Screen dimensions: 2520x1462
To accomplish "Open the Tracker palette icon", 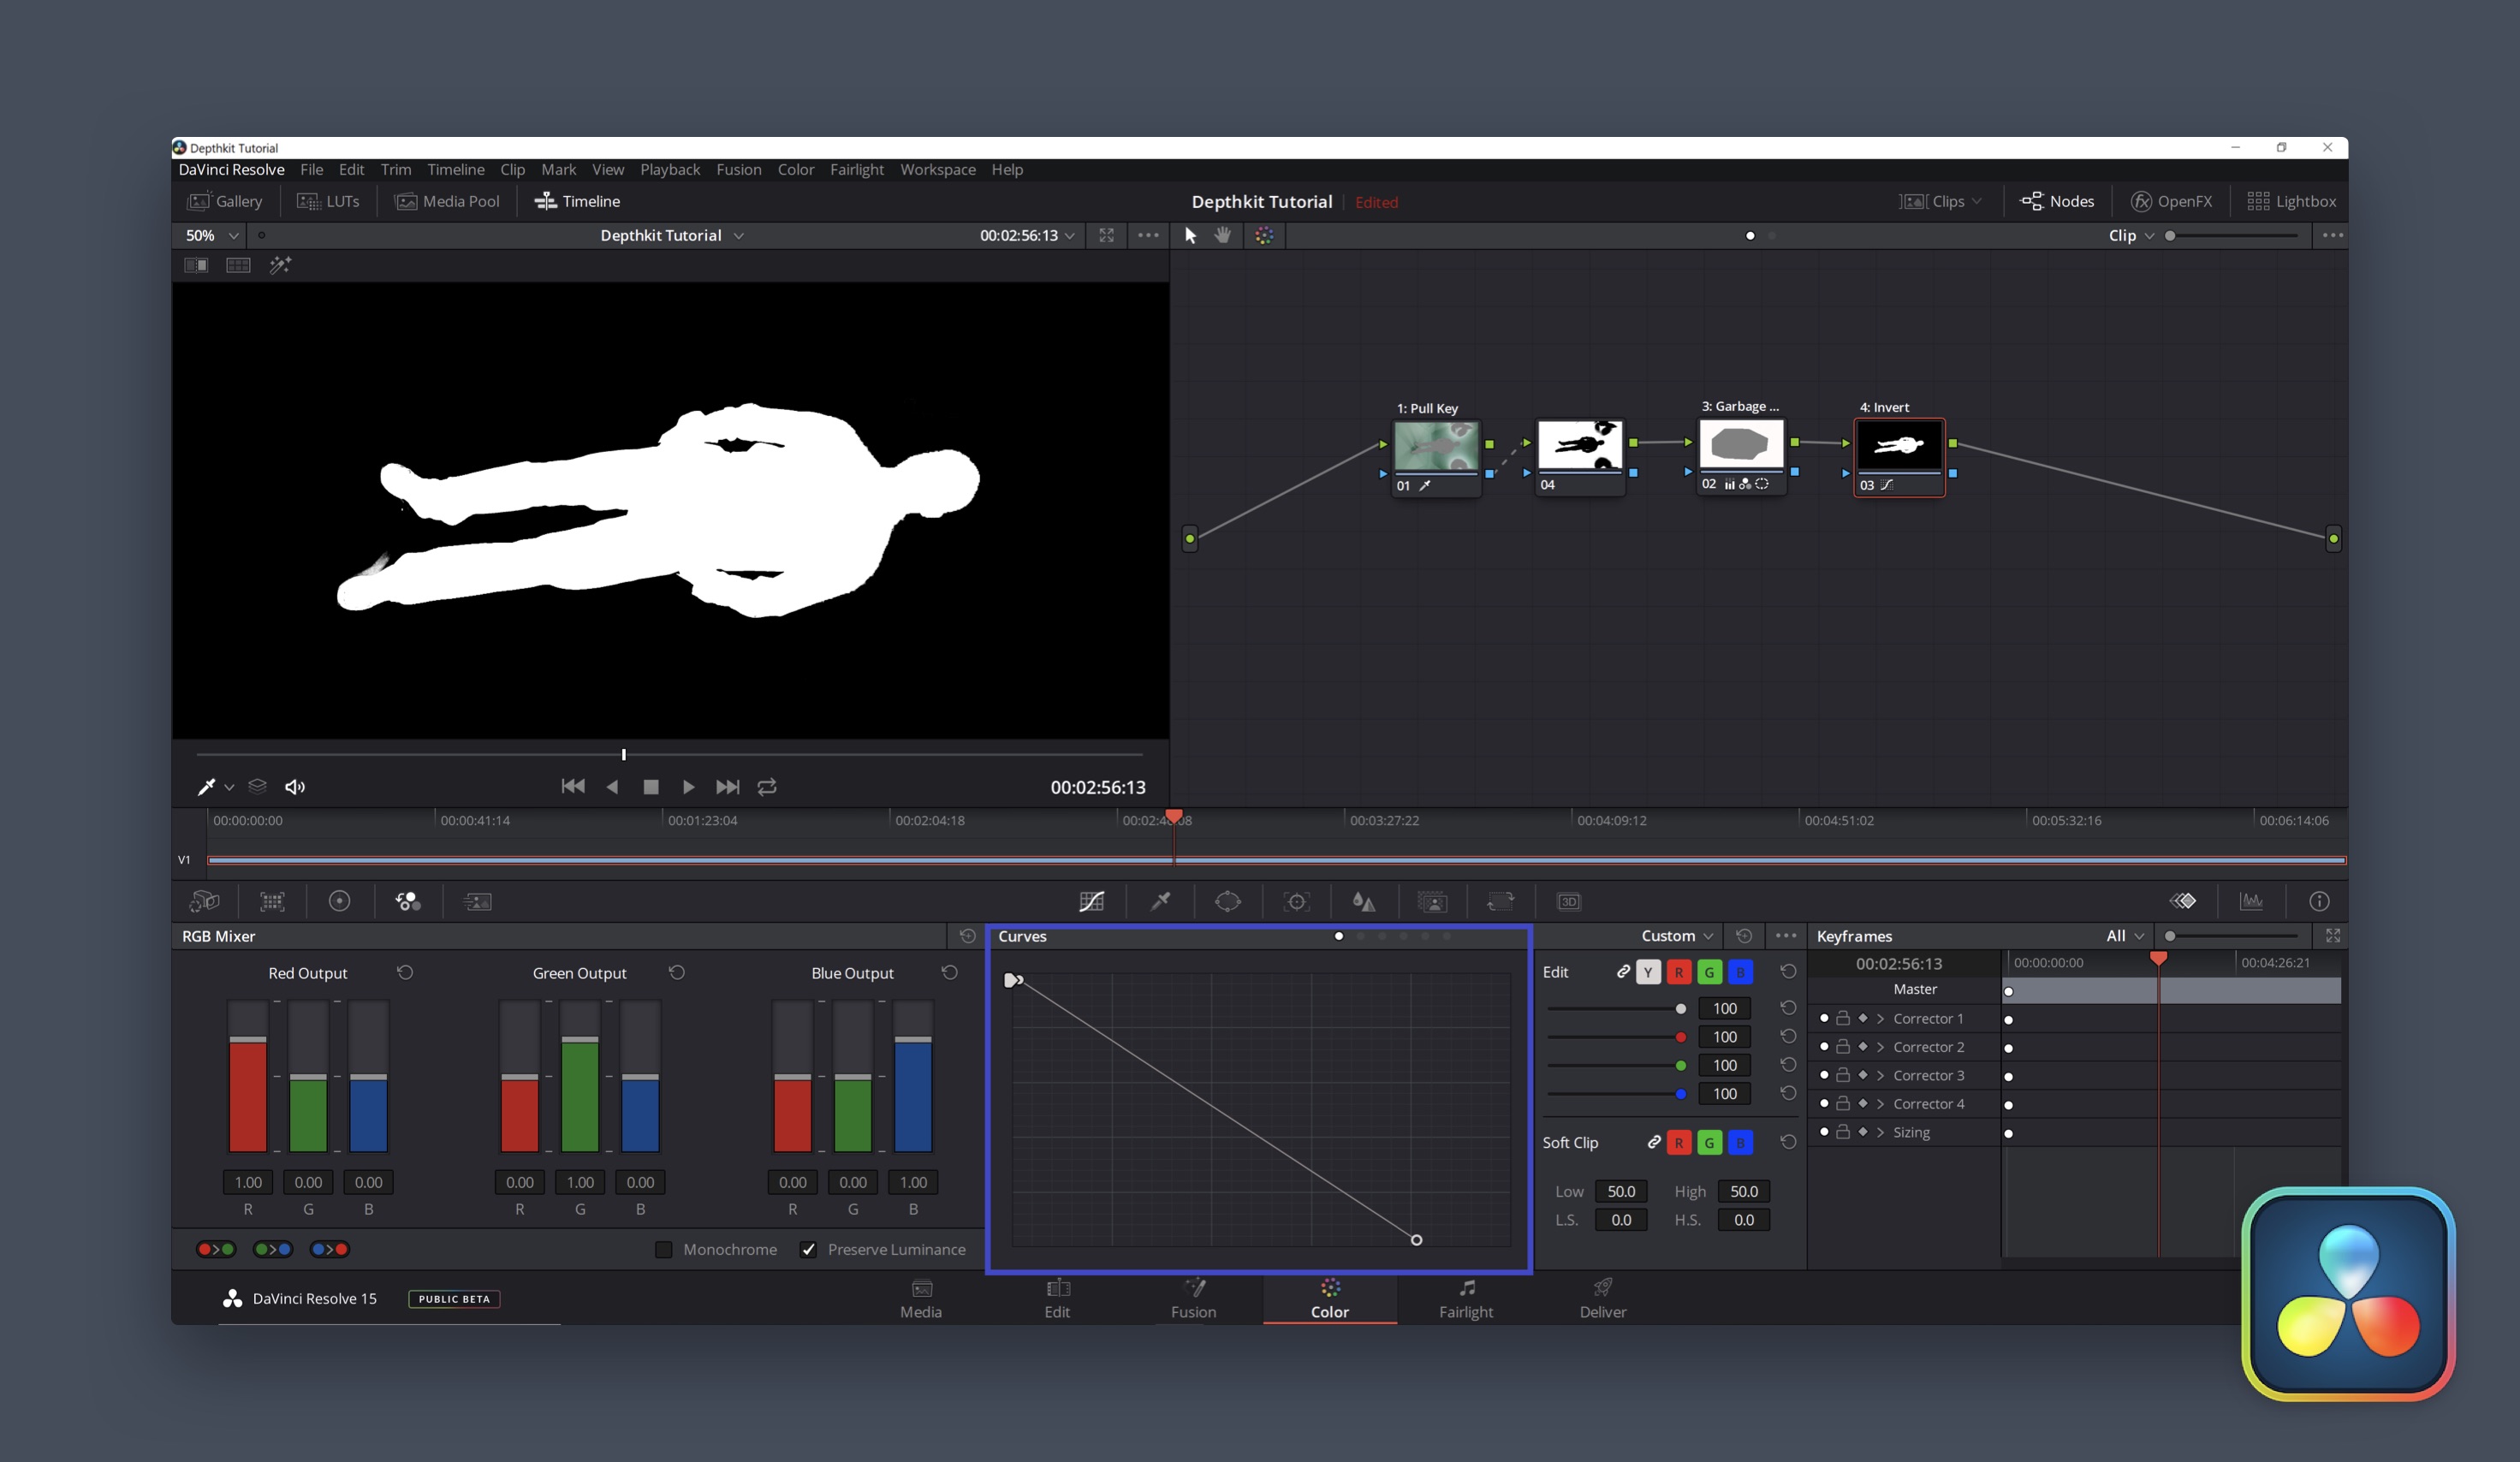I will (1296, 901).
